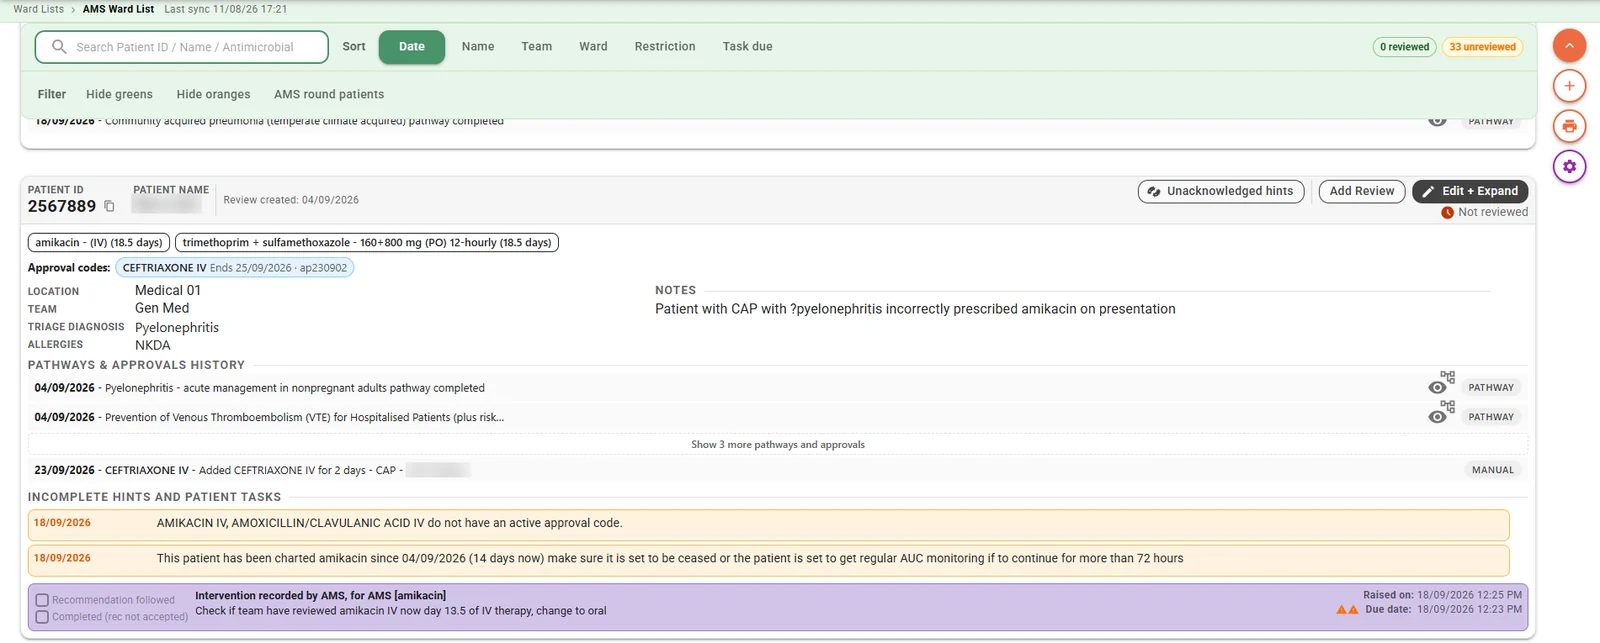This screenshot has width=1600, height=643.
Task: Sort the list by Task due
Action: [748, 47]
